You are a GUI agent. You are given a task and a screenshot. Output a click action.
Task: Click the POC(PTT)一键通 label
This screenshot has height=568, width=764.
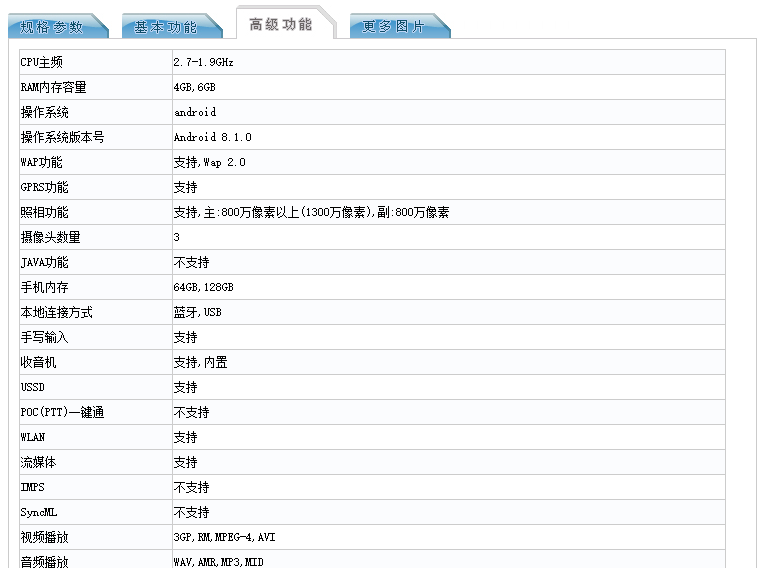[62, 413]
